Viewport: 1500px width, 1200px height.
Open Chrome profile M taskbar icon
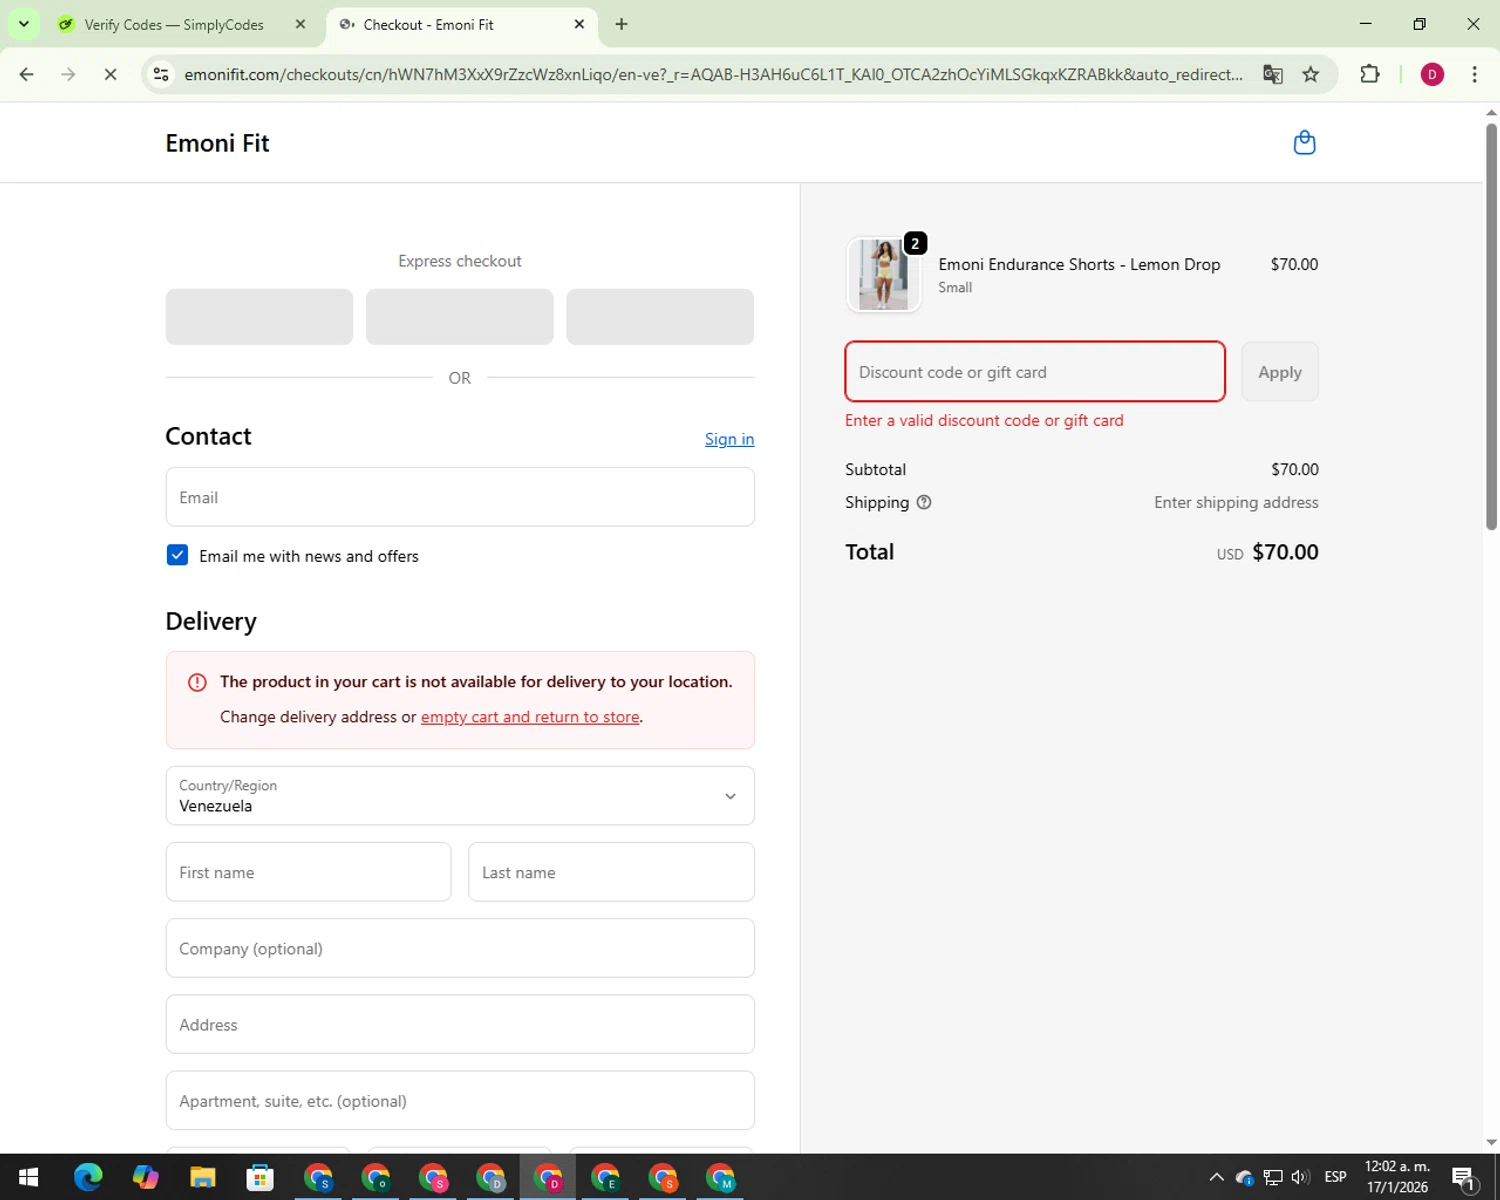(721, 1177)
